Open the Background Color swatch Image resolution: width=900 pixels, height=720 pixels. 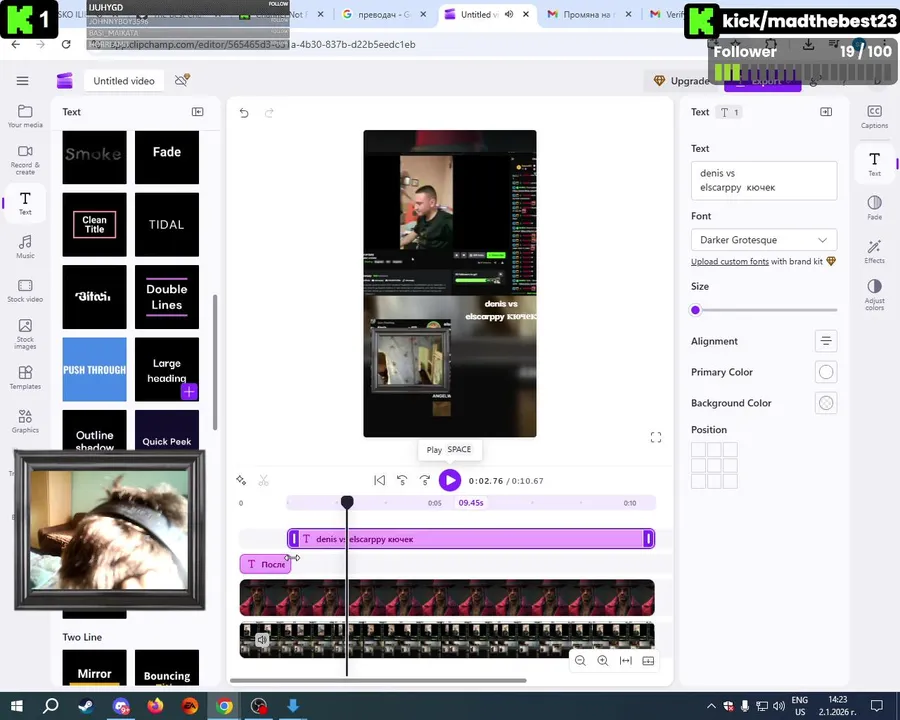(826, 403)
